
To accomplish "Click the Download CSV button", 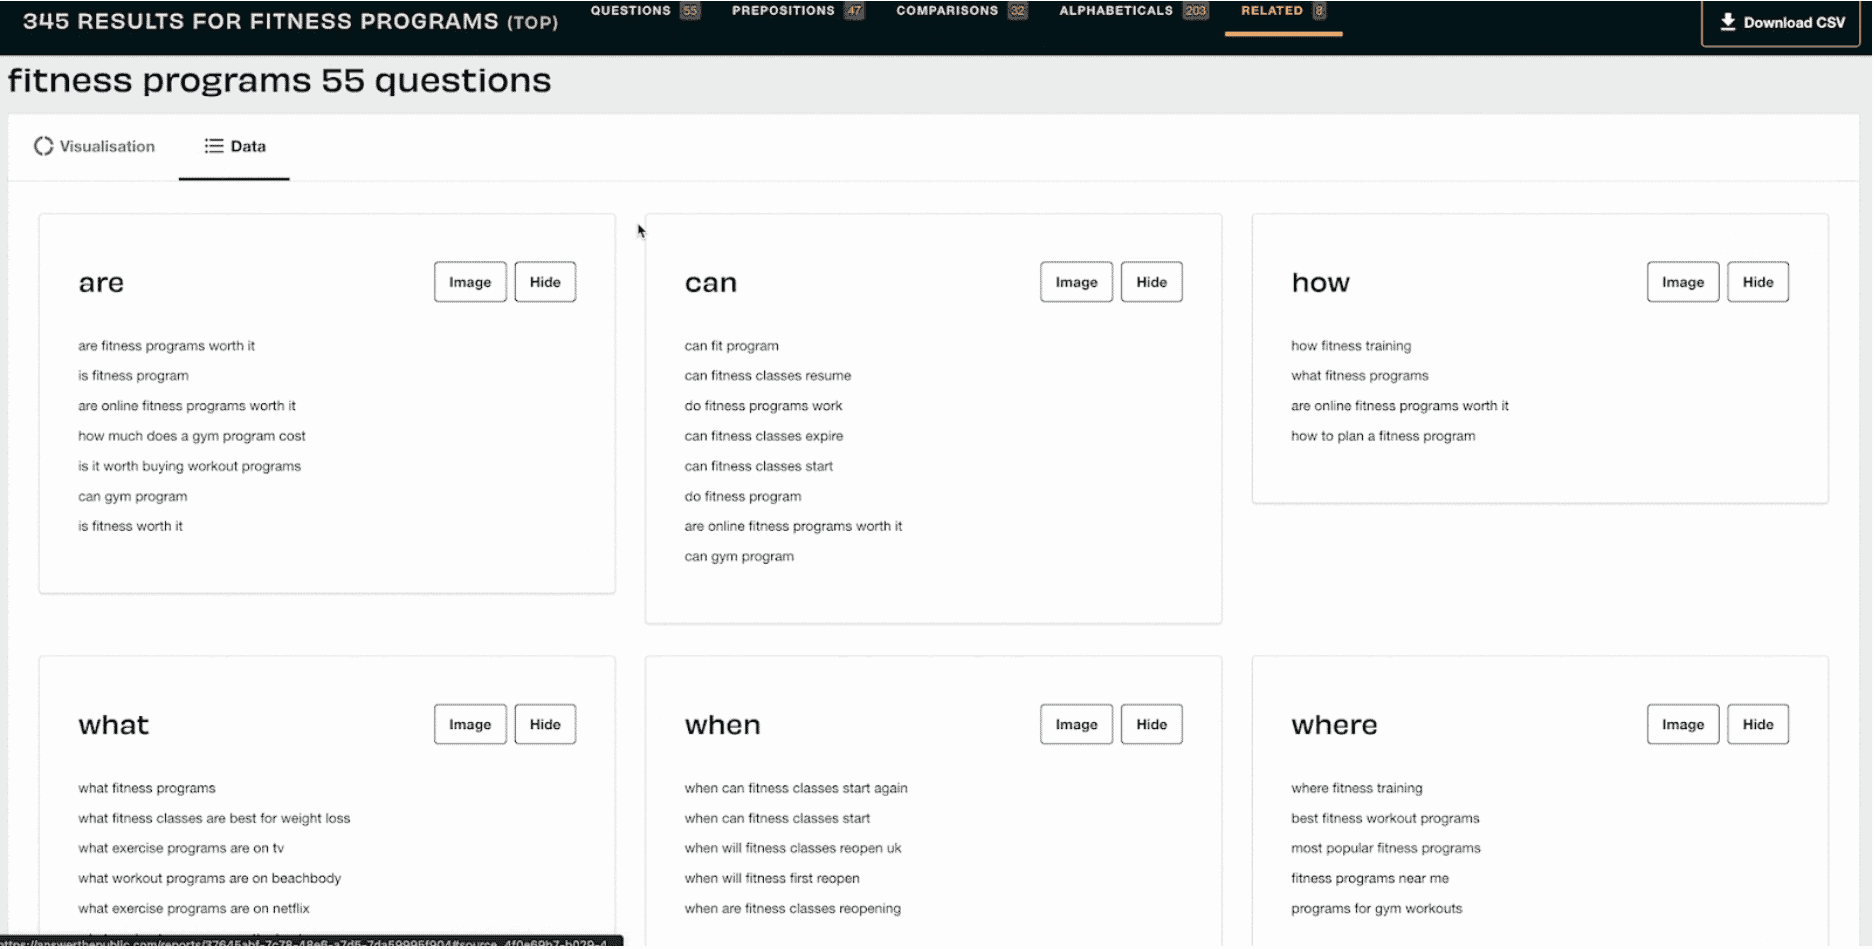I will [x=1781, y=23].
